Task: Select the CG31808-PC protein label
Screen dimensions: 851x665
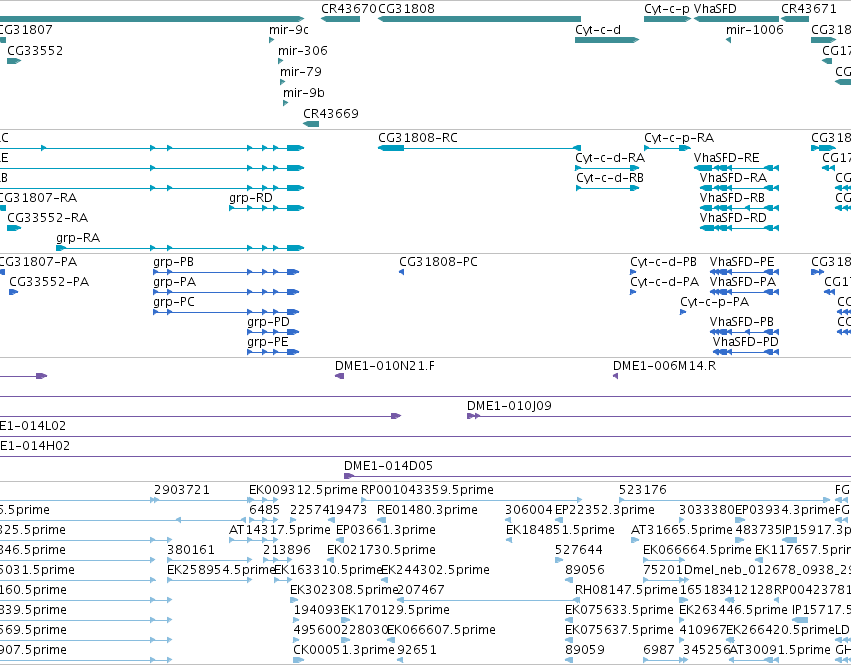Action: point(439,262)
